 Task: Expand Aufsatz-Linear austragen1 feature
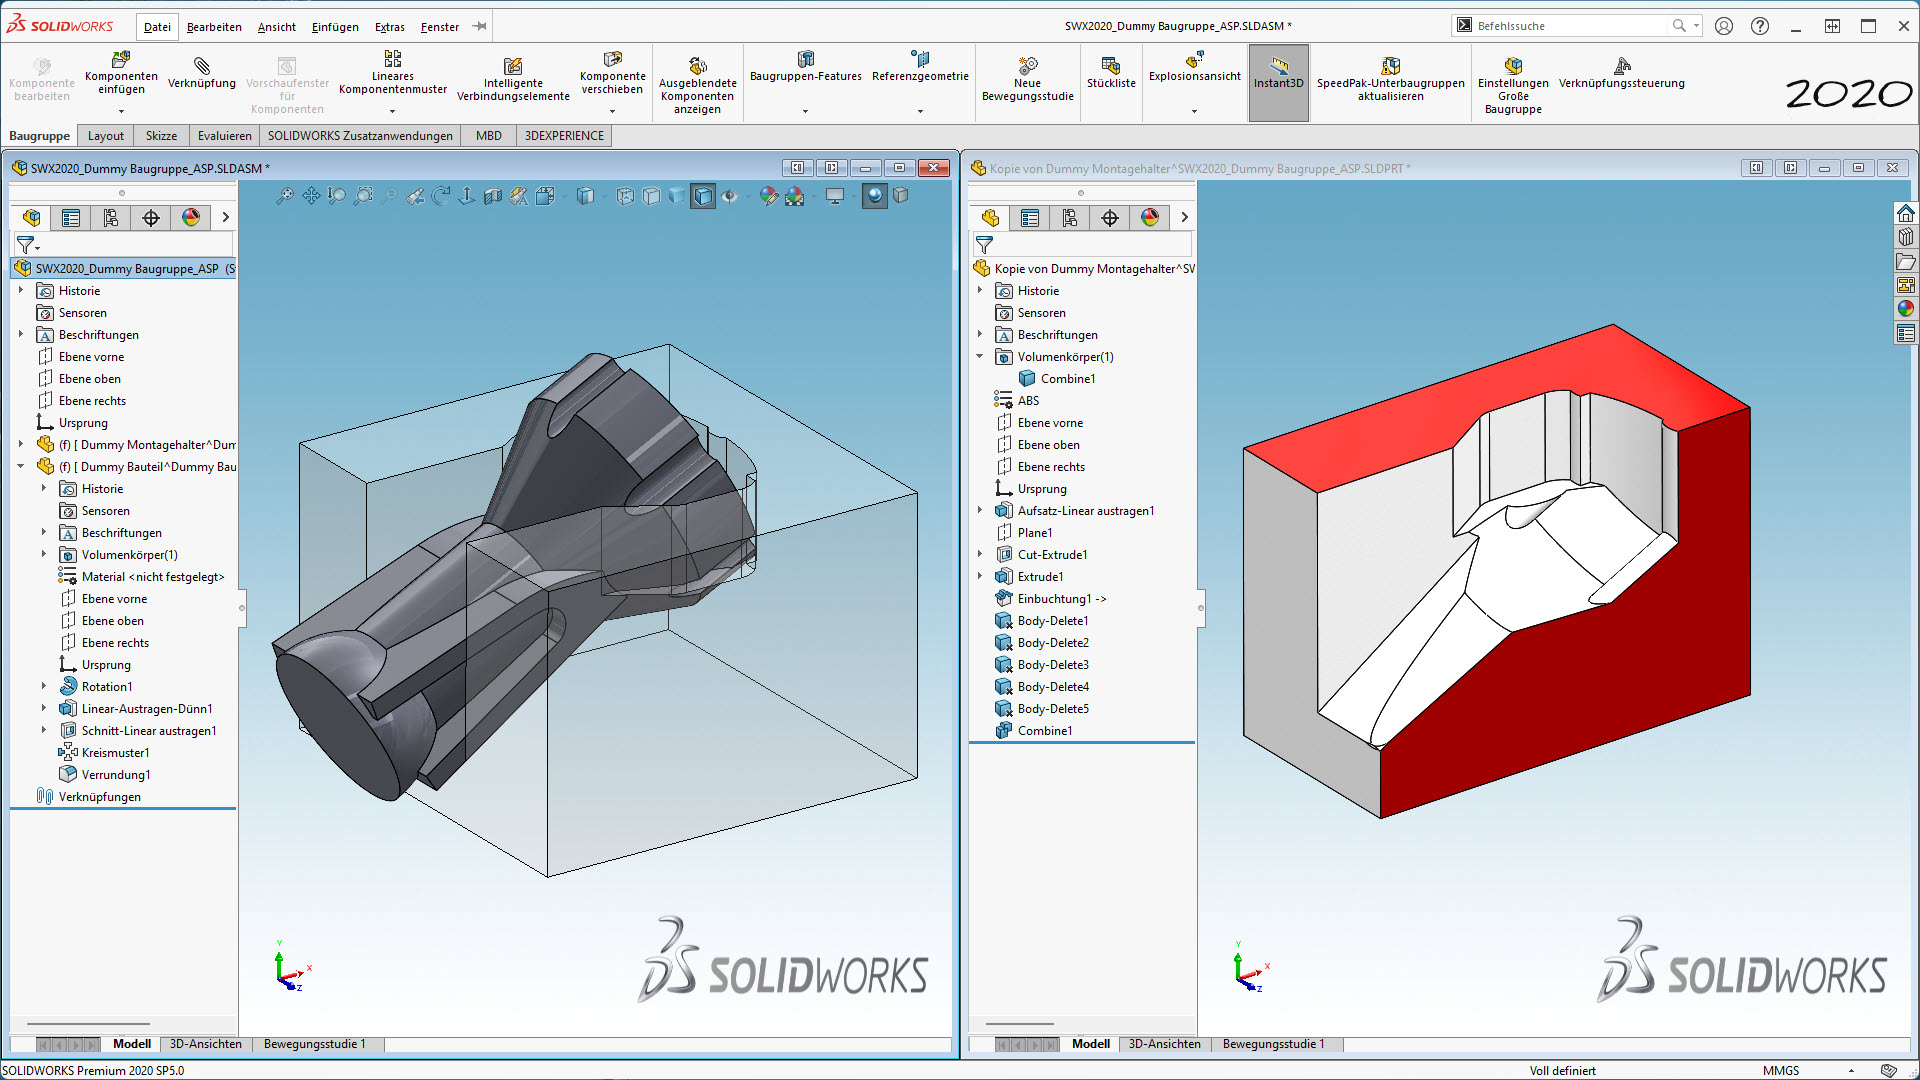point(980,511)
